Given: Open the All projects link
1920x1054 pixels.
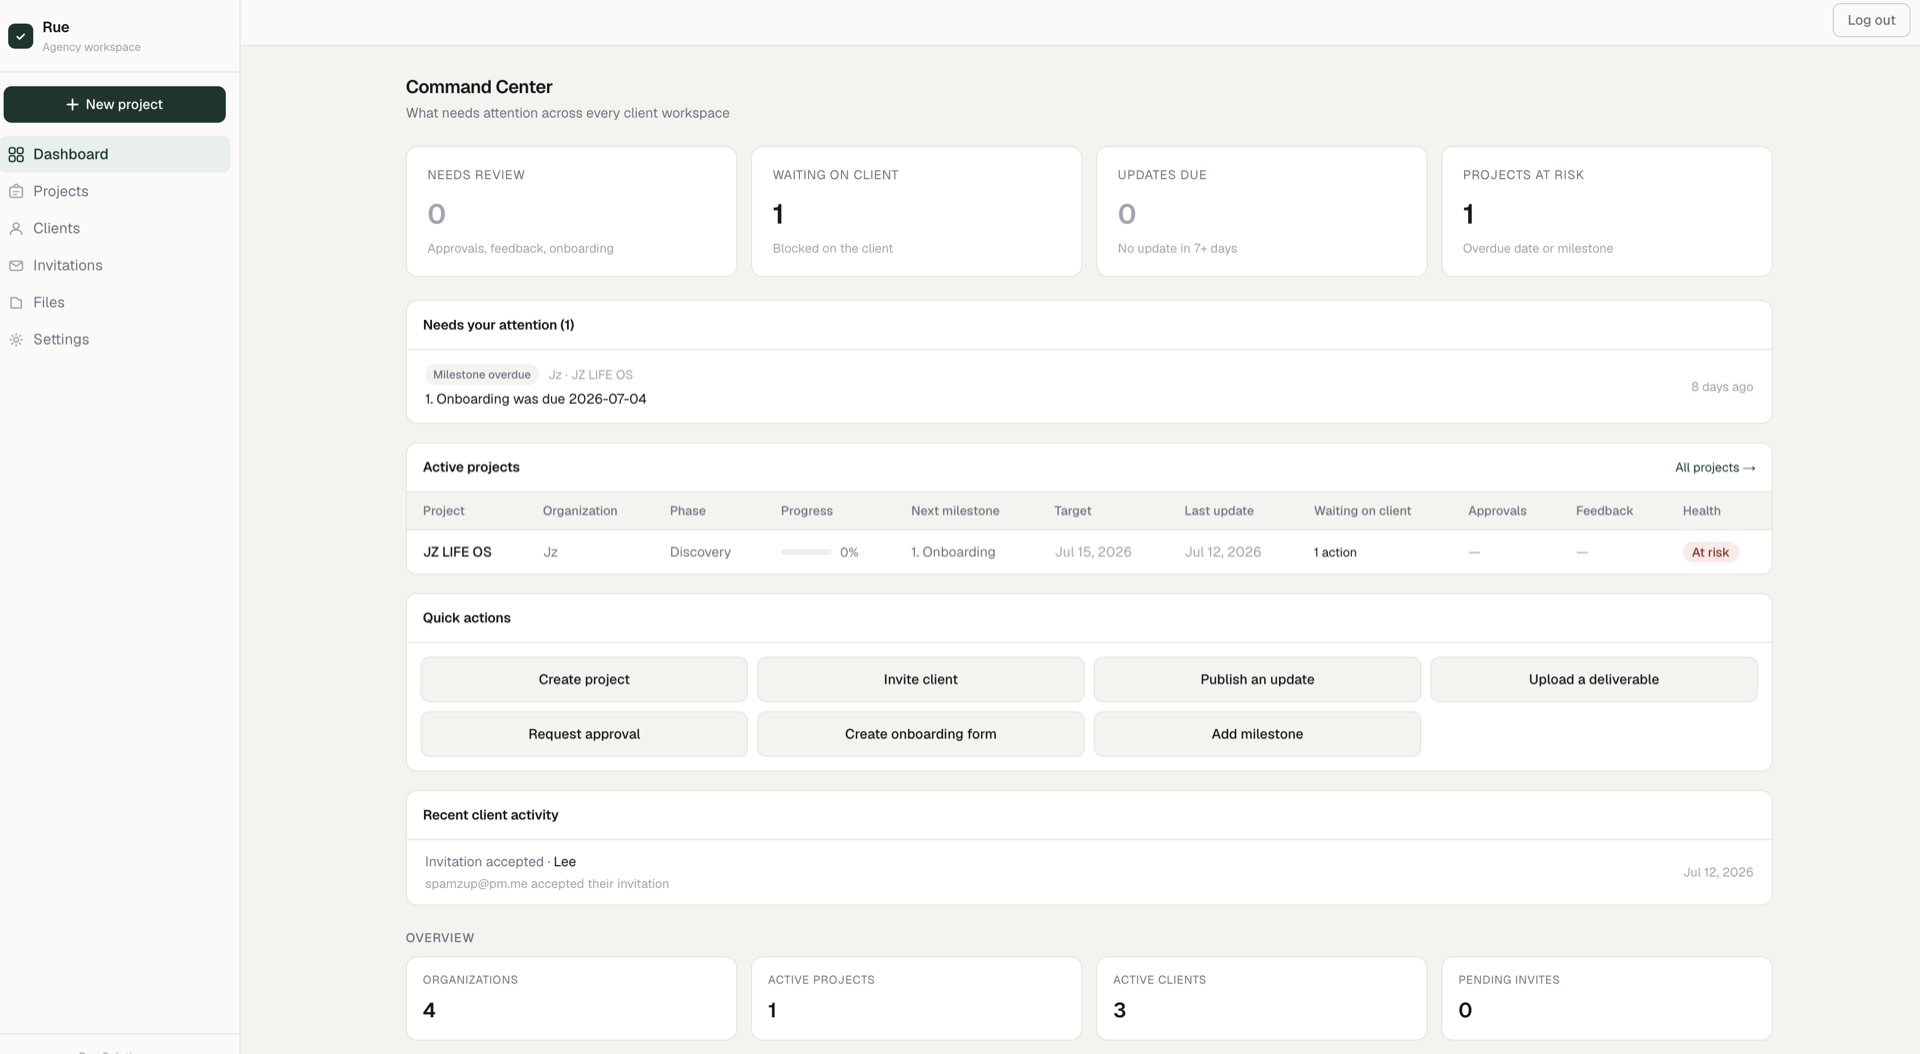Looking at the screenshot, I should click(x=1714, y=467).
